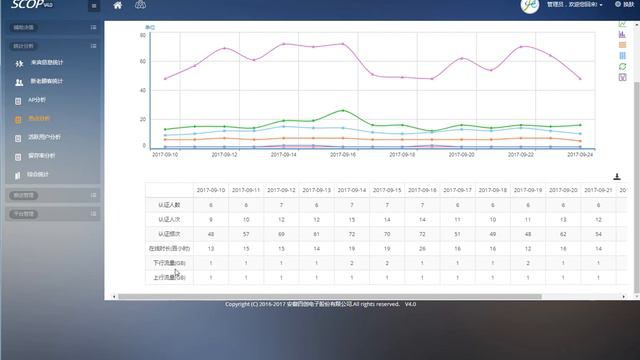This screenshot has width=640, height=360.
Task: Click the download icon above the table
Action: [x=617, y=176]
